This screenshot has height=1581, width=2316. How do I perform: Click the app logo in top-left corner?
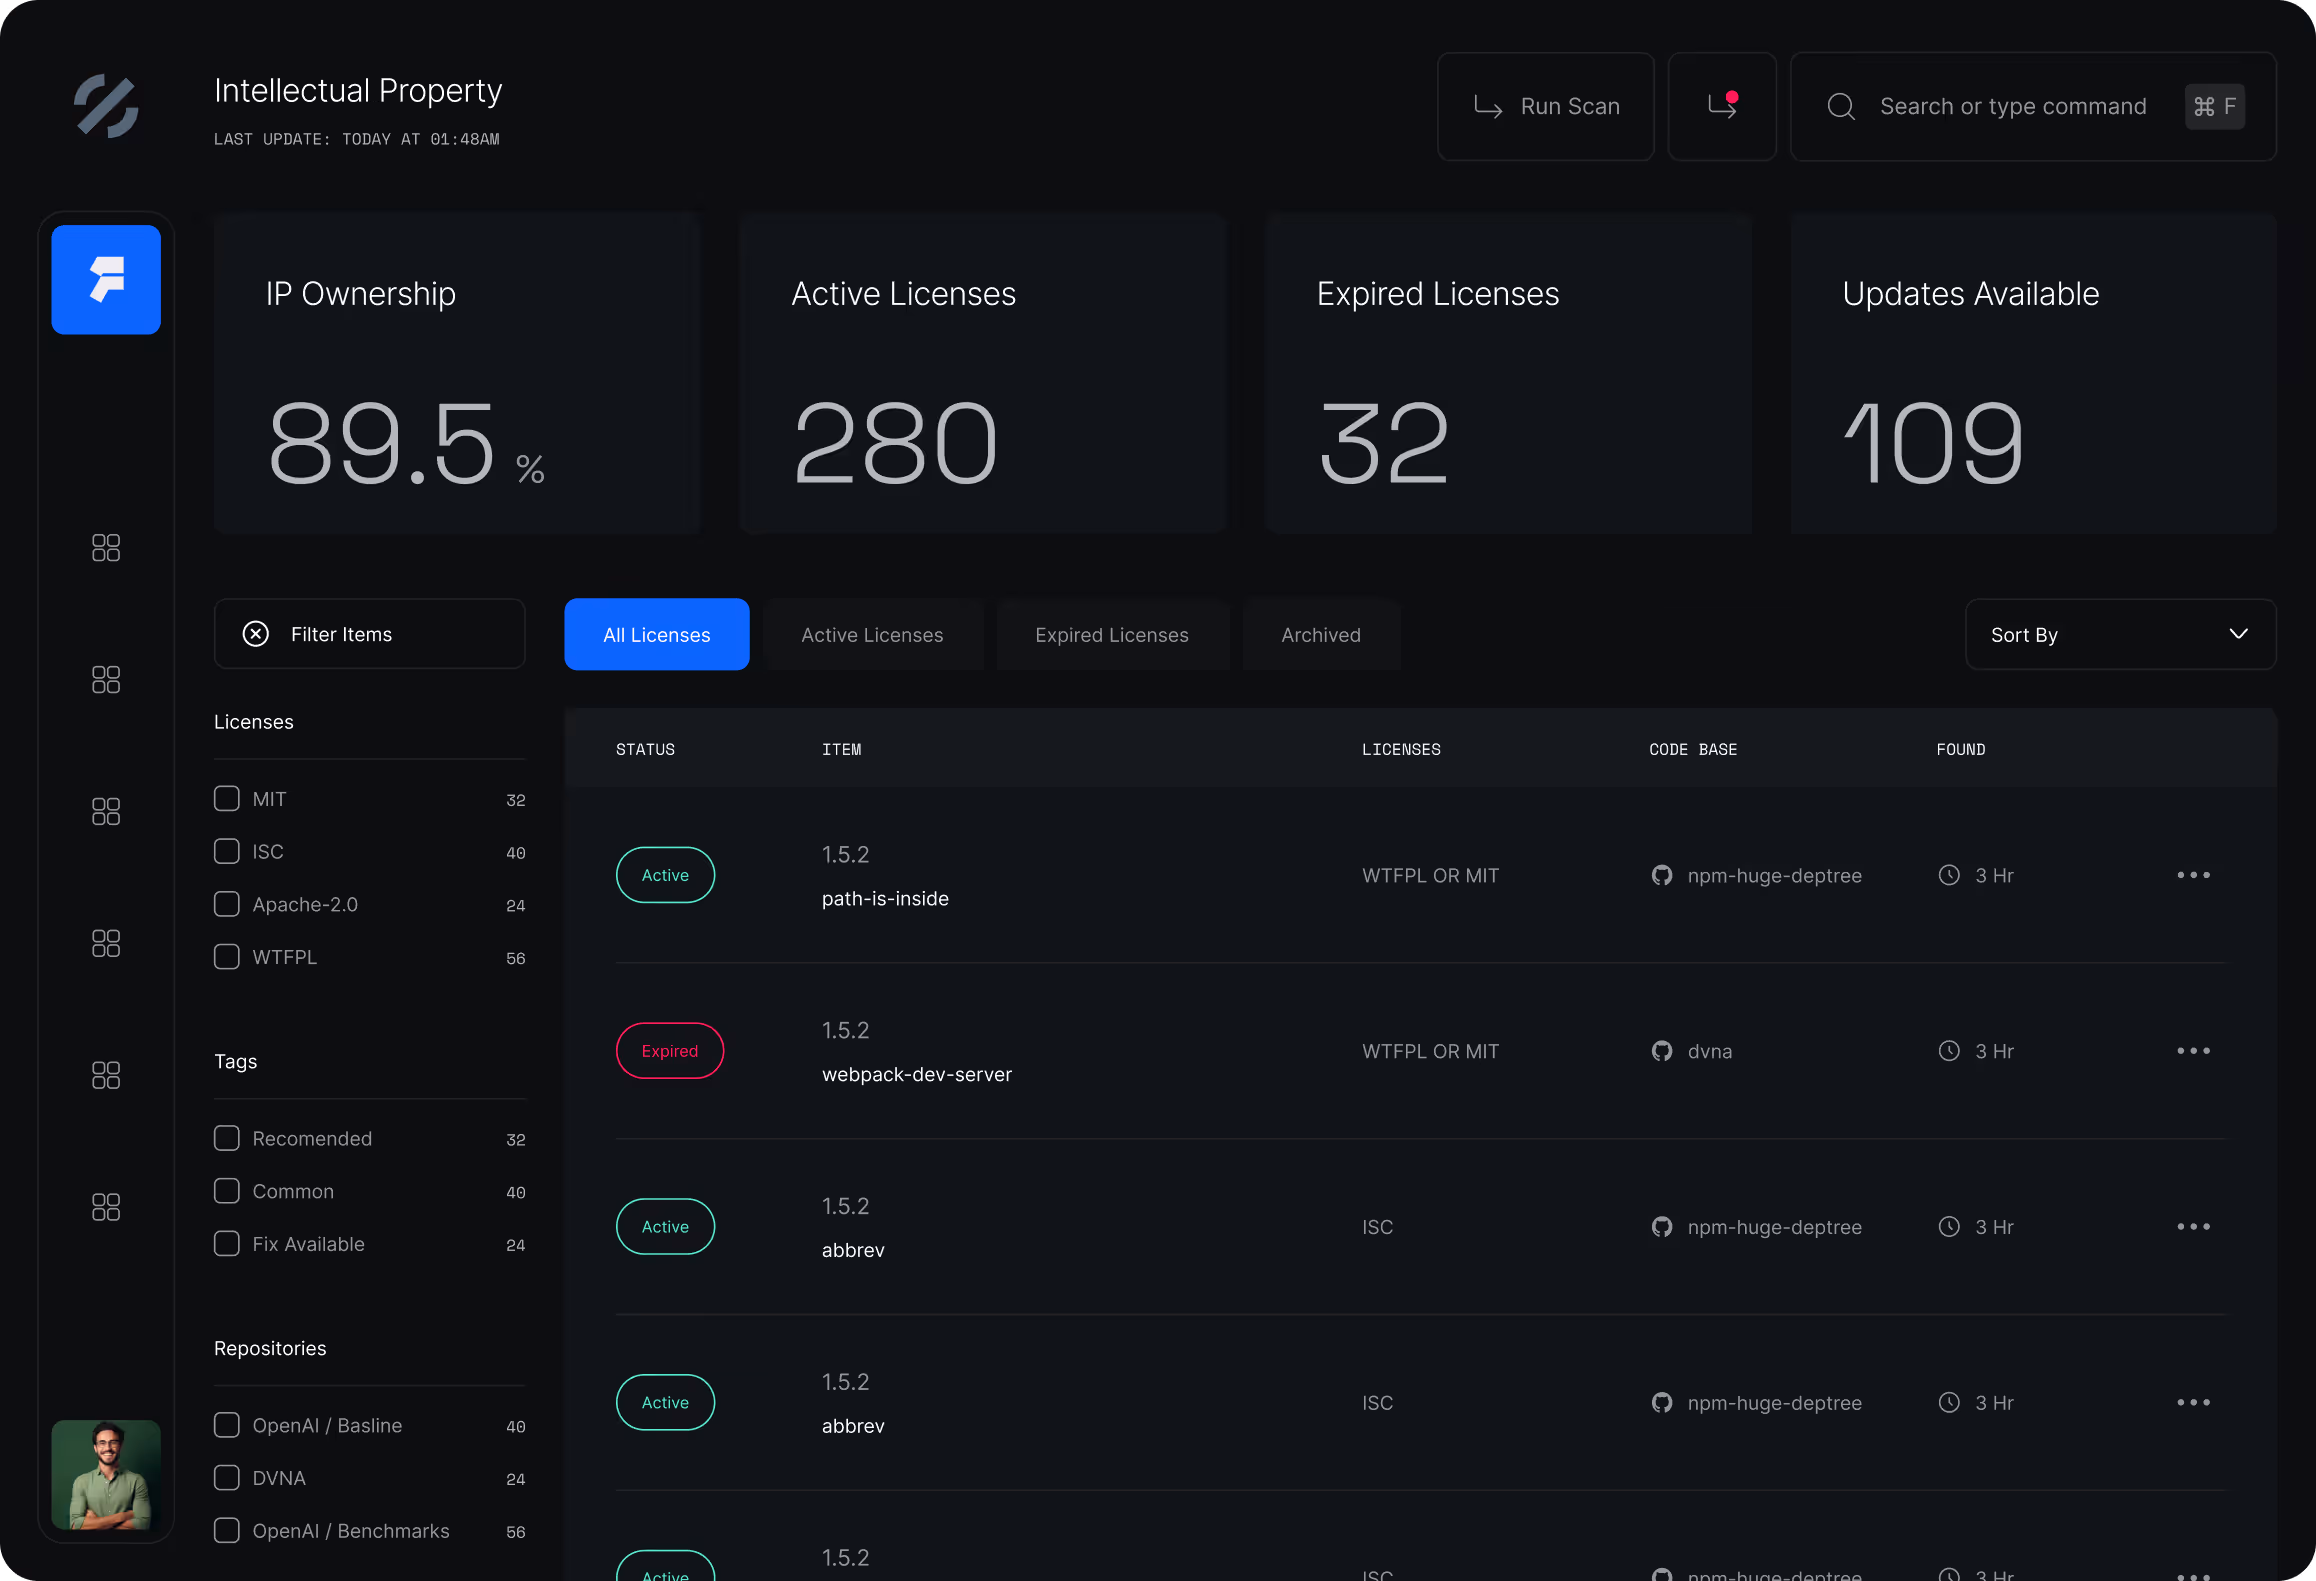coord(106,106)
